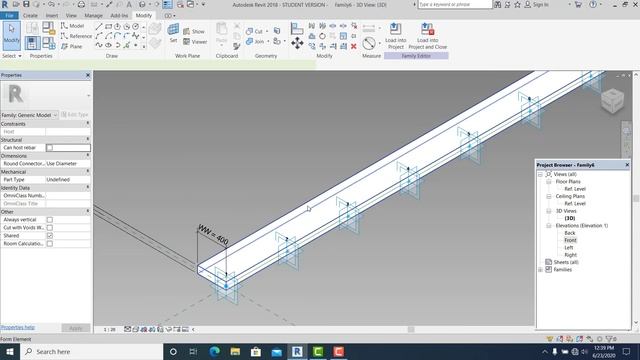Screen dimensions: 640x360
Task: Open the Family: Generic Model dropdown
Action: click(x=29, y=115)
